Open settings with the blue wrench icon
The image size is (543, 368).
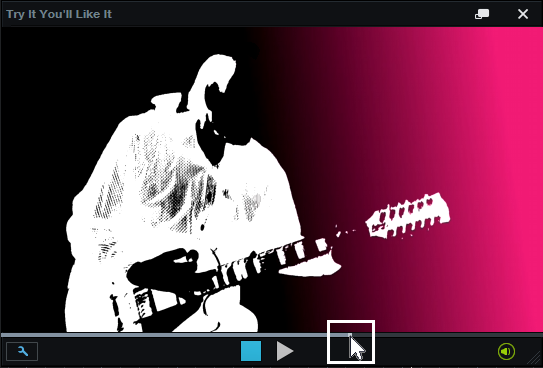22,351
